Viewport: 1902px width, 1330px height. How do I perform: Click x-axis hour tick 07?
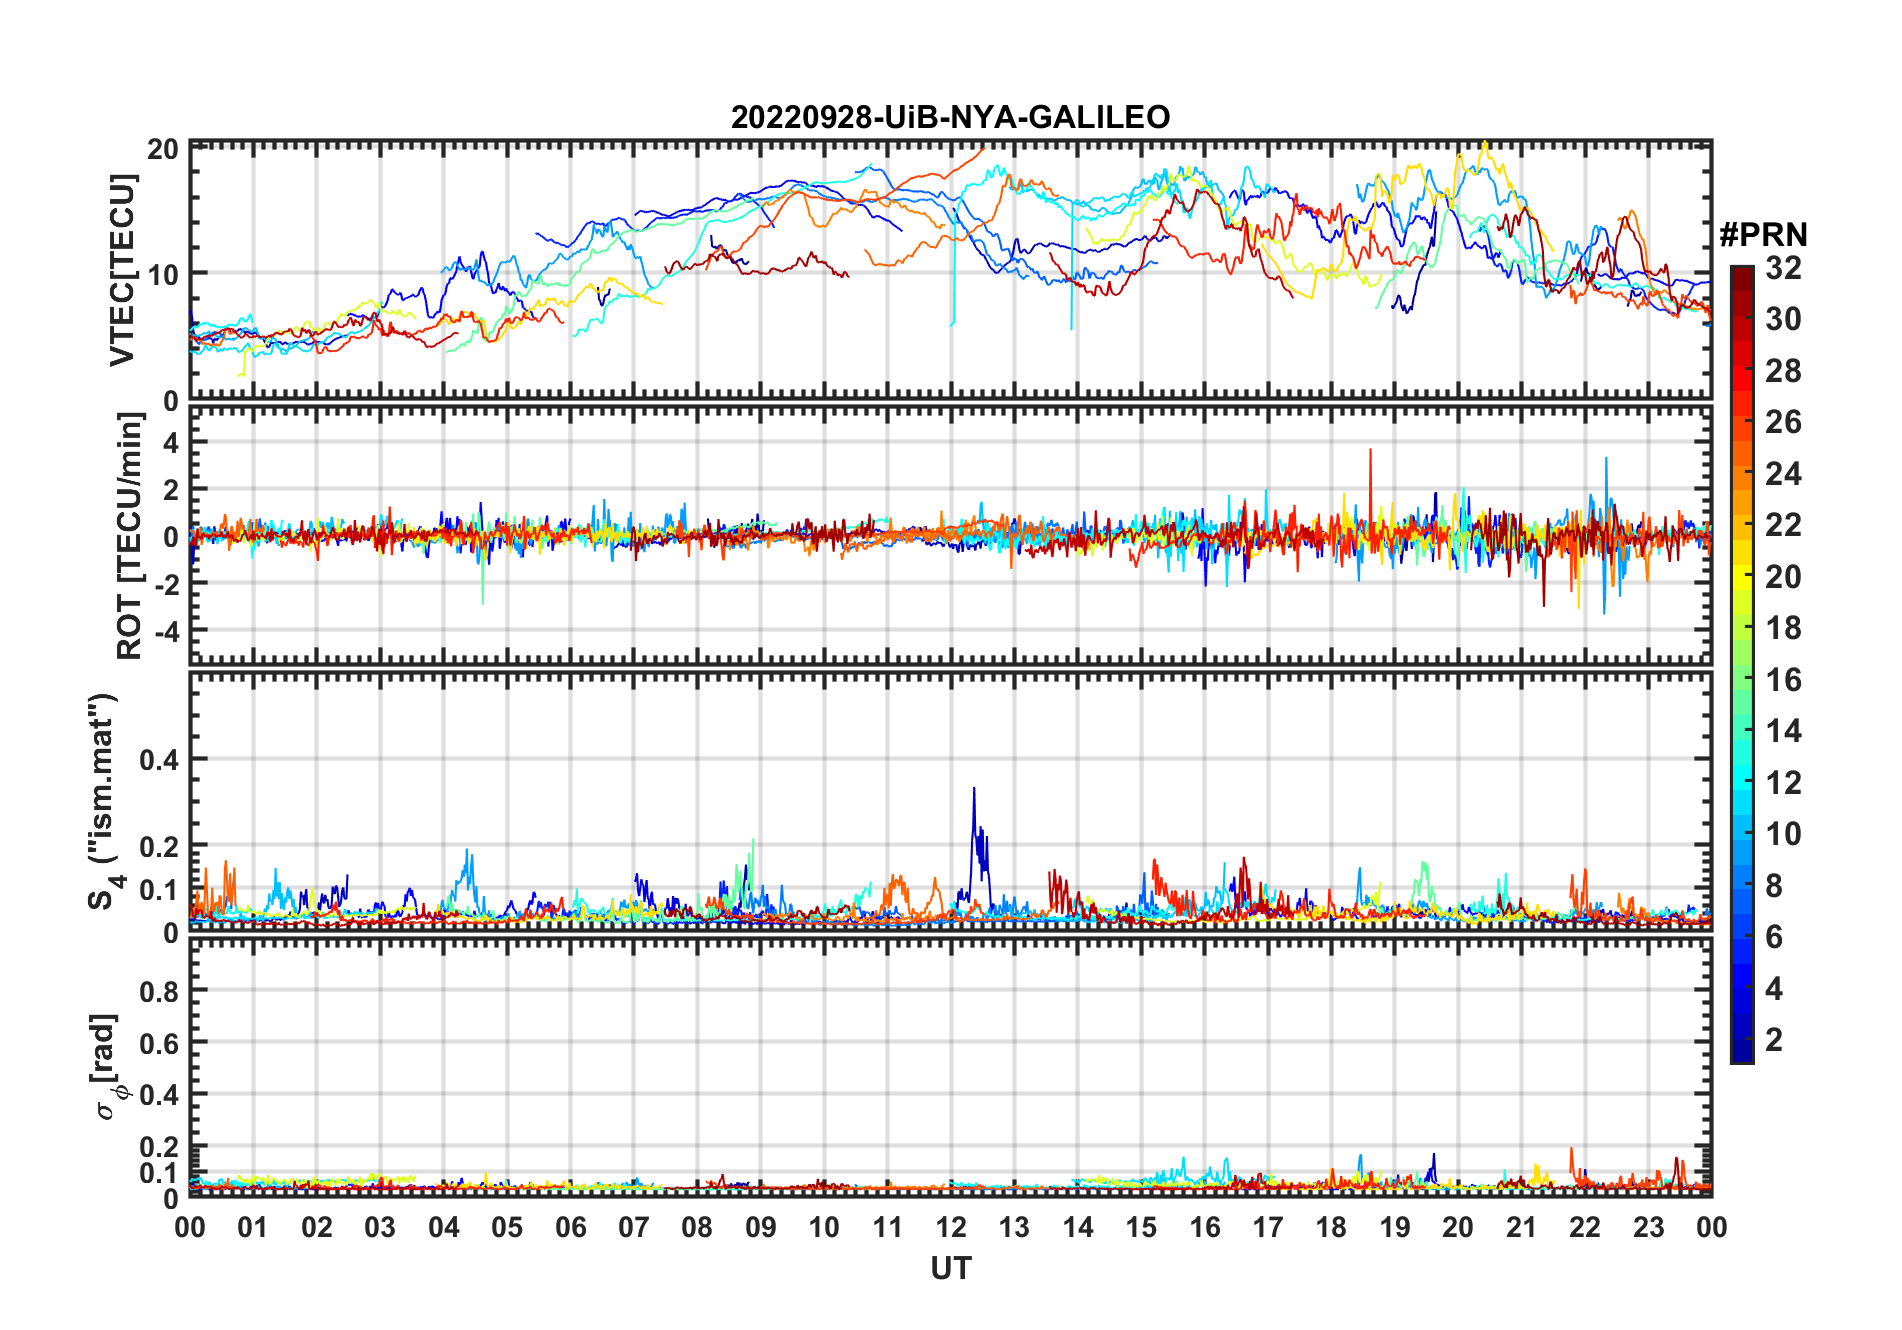(x=634, y=1227)
